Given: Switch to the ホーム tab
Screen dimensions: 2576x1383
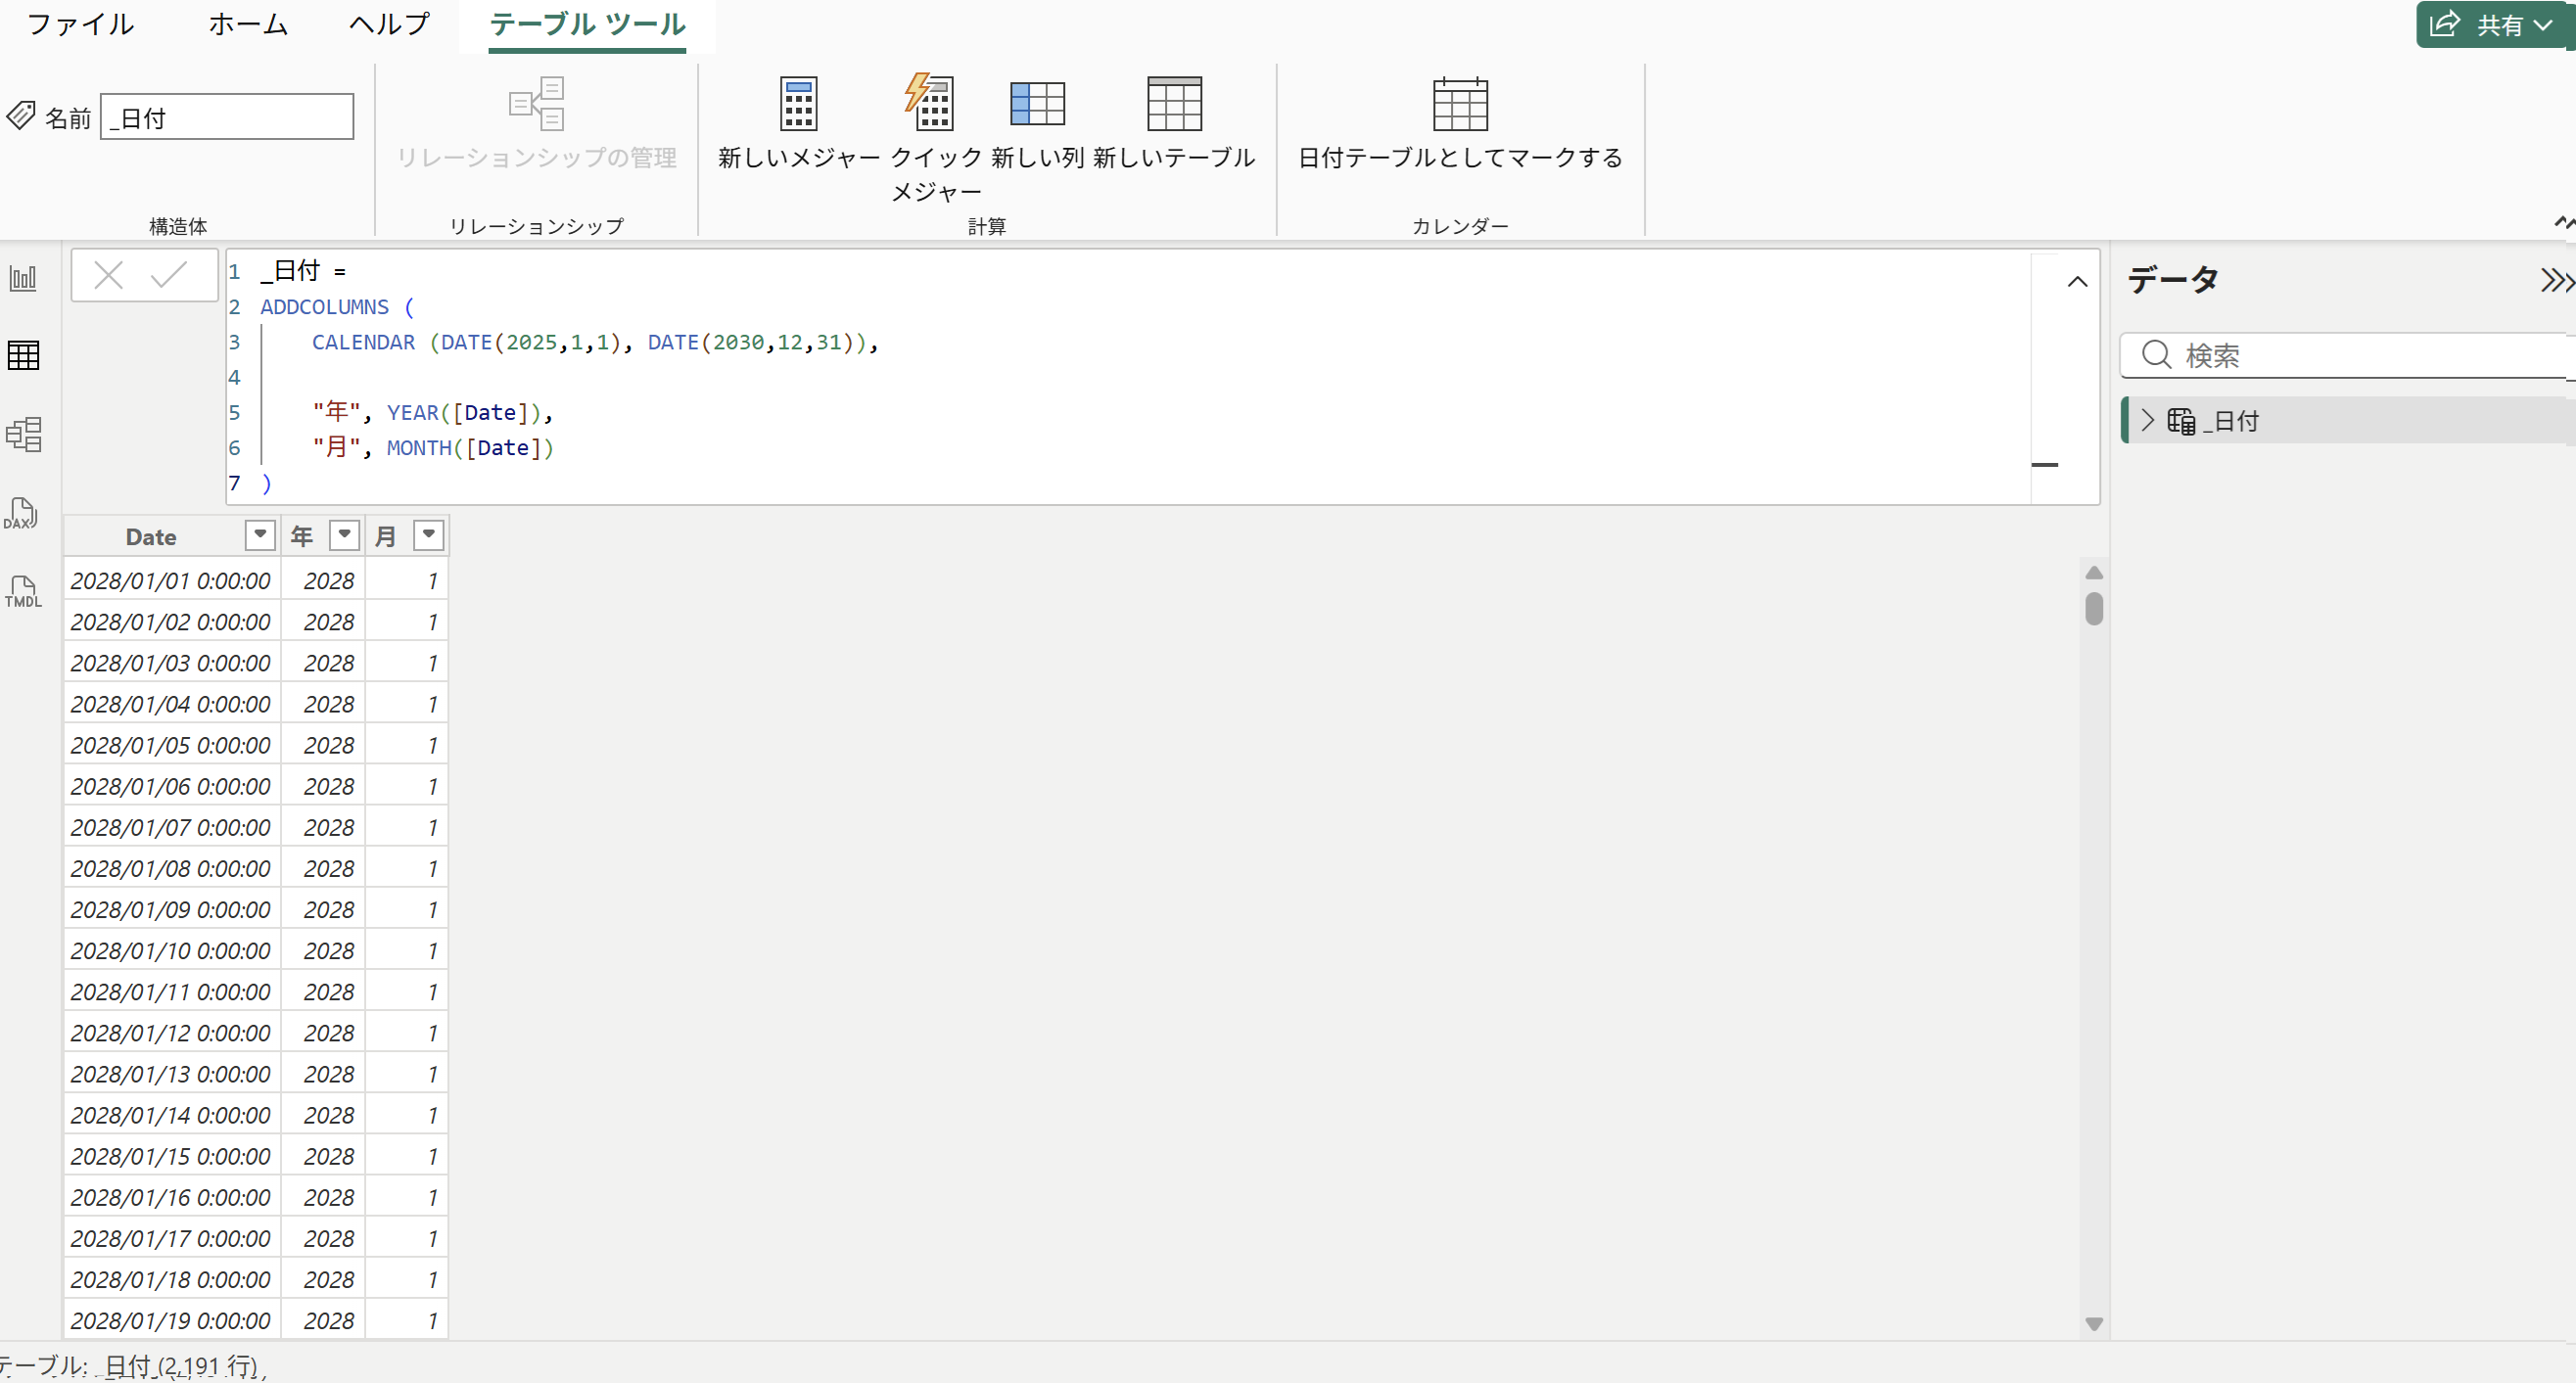Looking at the screenshot, I should pyautogui.click(x=248, y=24).
